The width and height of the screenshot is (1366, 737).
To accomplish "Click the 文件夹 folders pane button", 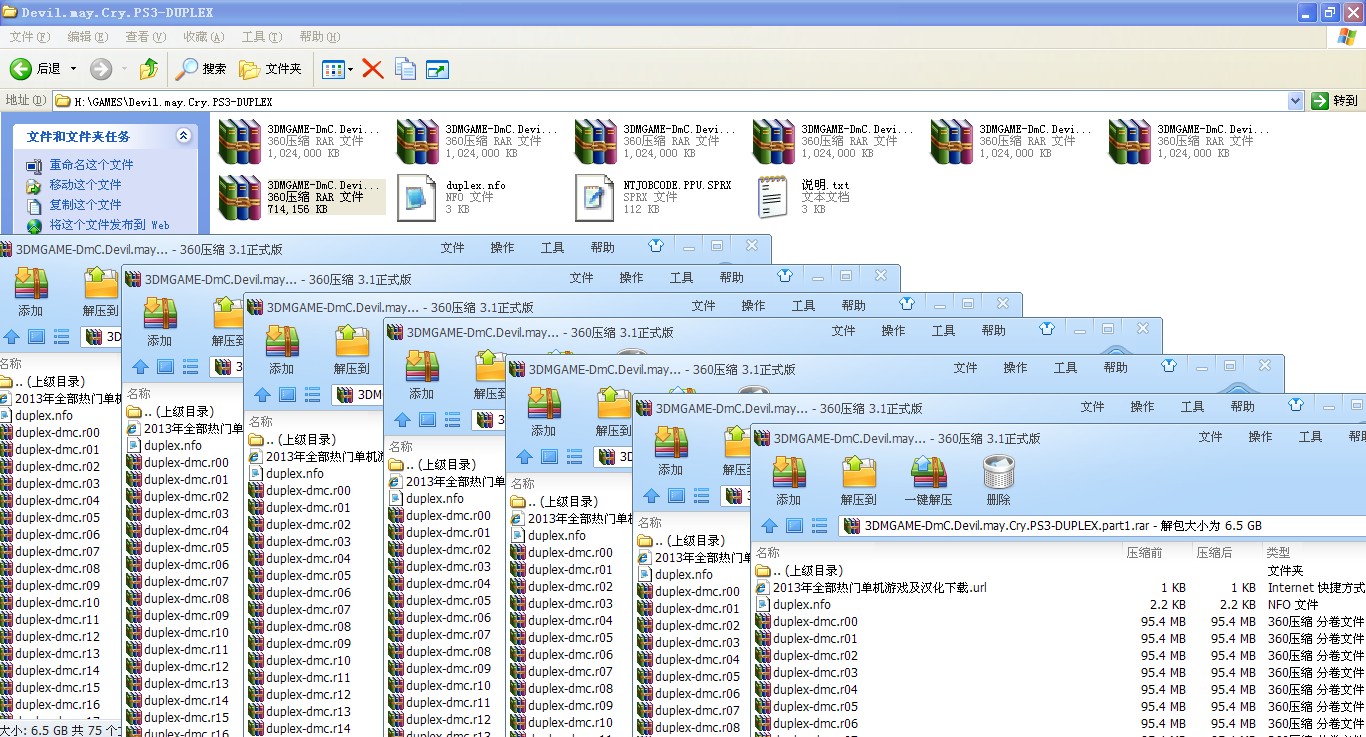I will pyautogui.click(x=271, y=69).
